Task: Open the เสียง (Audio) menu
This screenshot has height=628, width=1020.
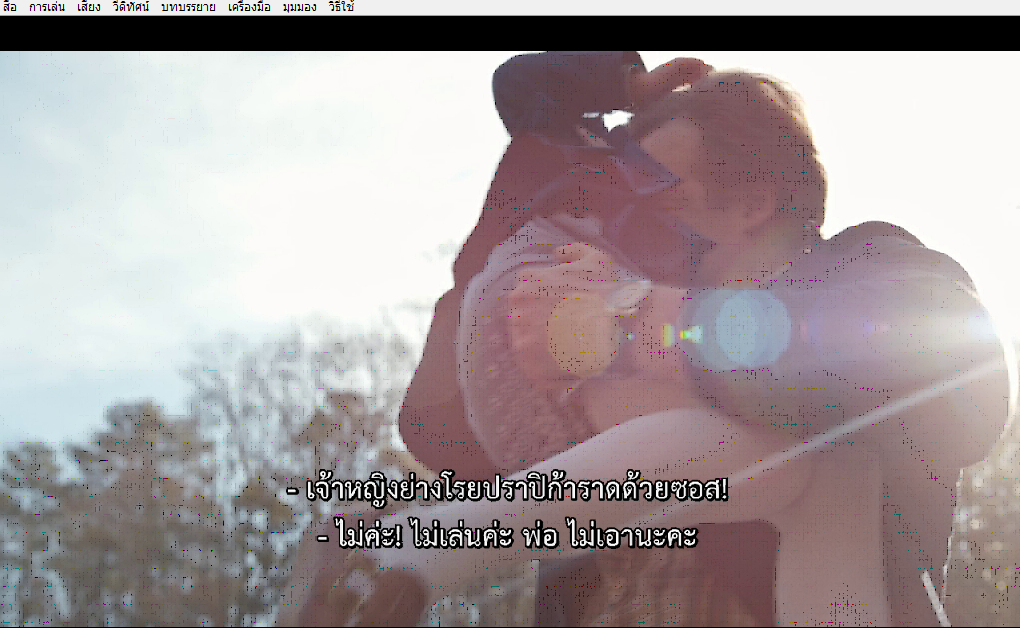Action: 88,7
